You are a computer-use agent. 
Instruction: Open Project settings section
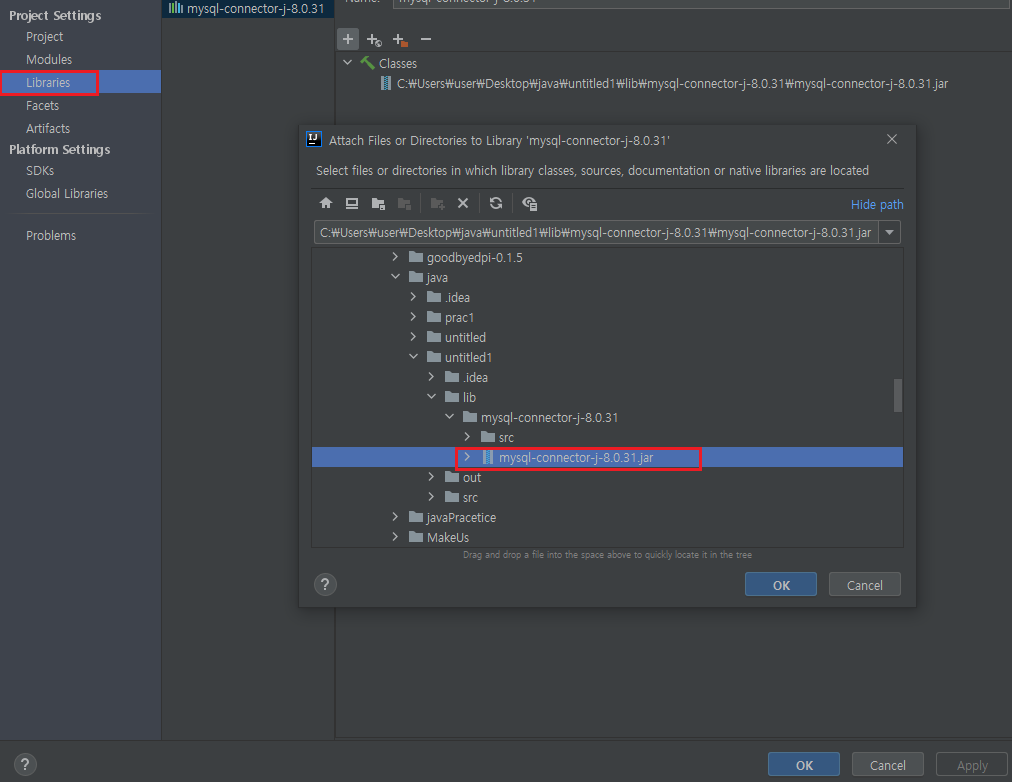click(x=45, y=37)
